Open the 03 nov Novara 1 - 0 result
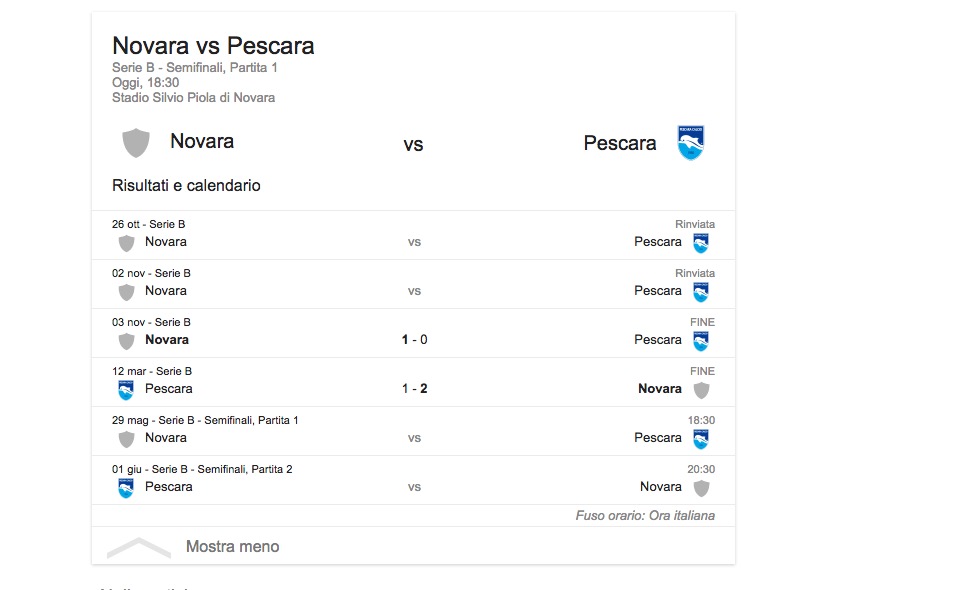Image resolution: width=960 pixels, height=590 pixels. [414, 340]
